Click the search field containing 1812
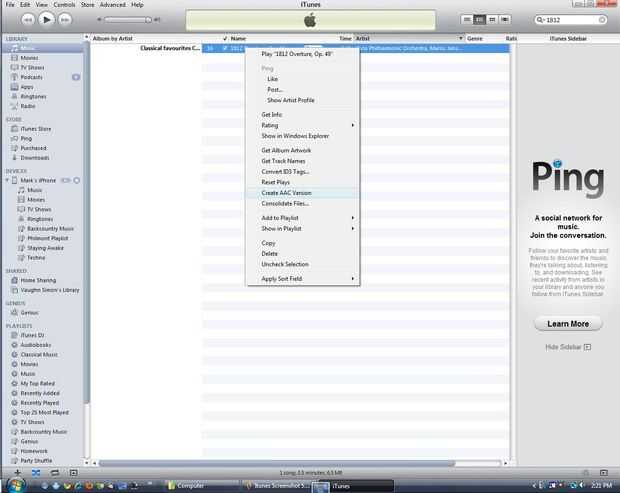The image size is (620, 493). (570, 20)
